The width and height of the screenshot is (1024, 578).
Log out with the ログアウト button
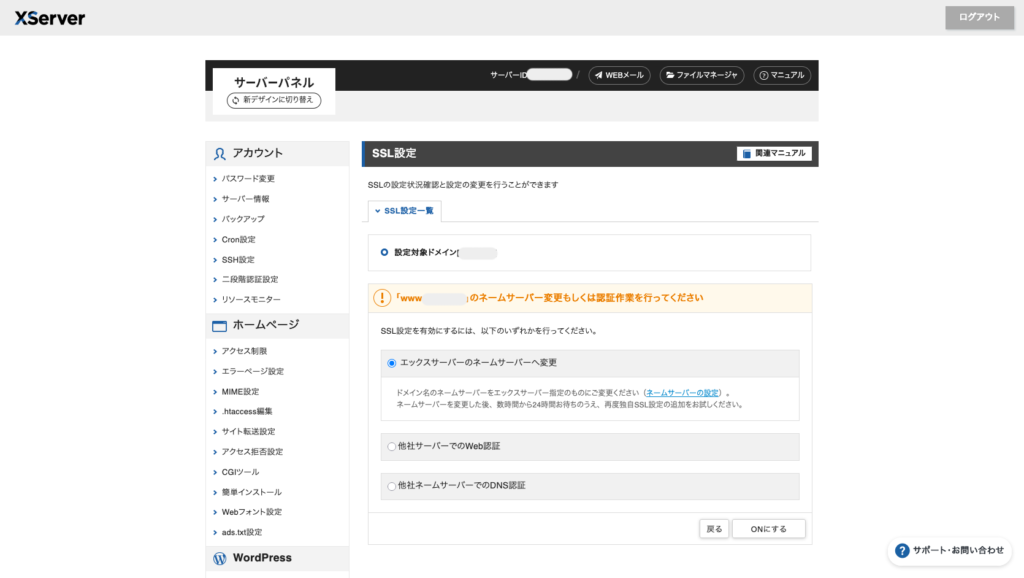click(x=979, y=18)
